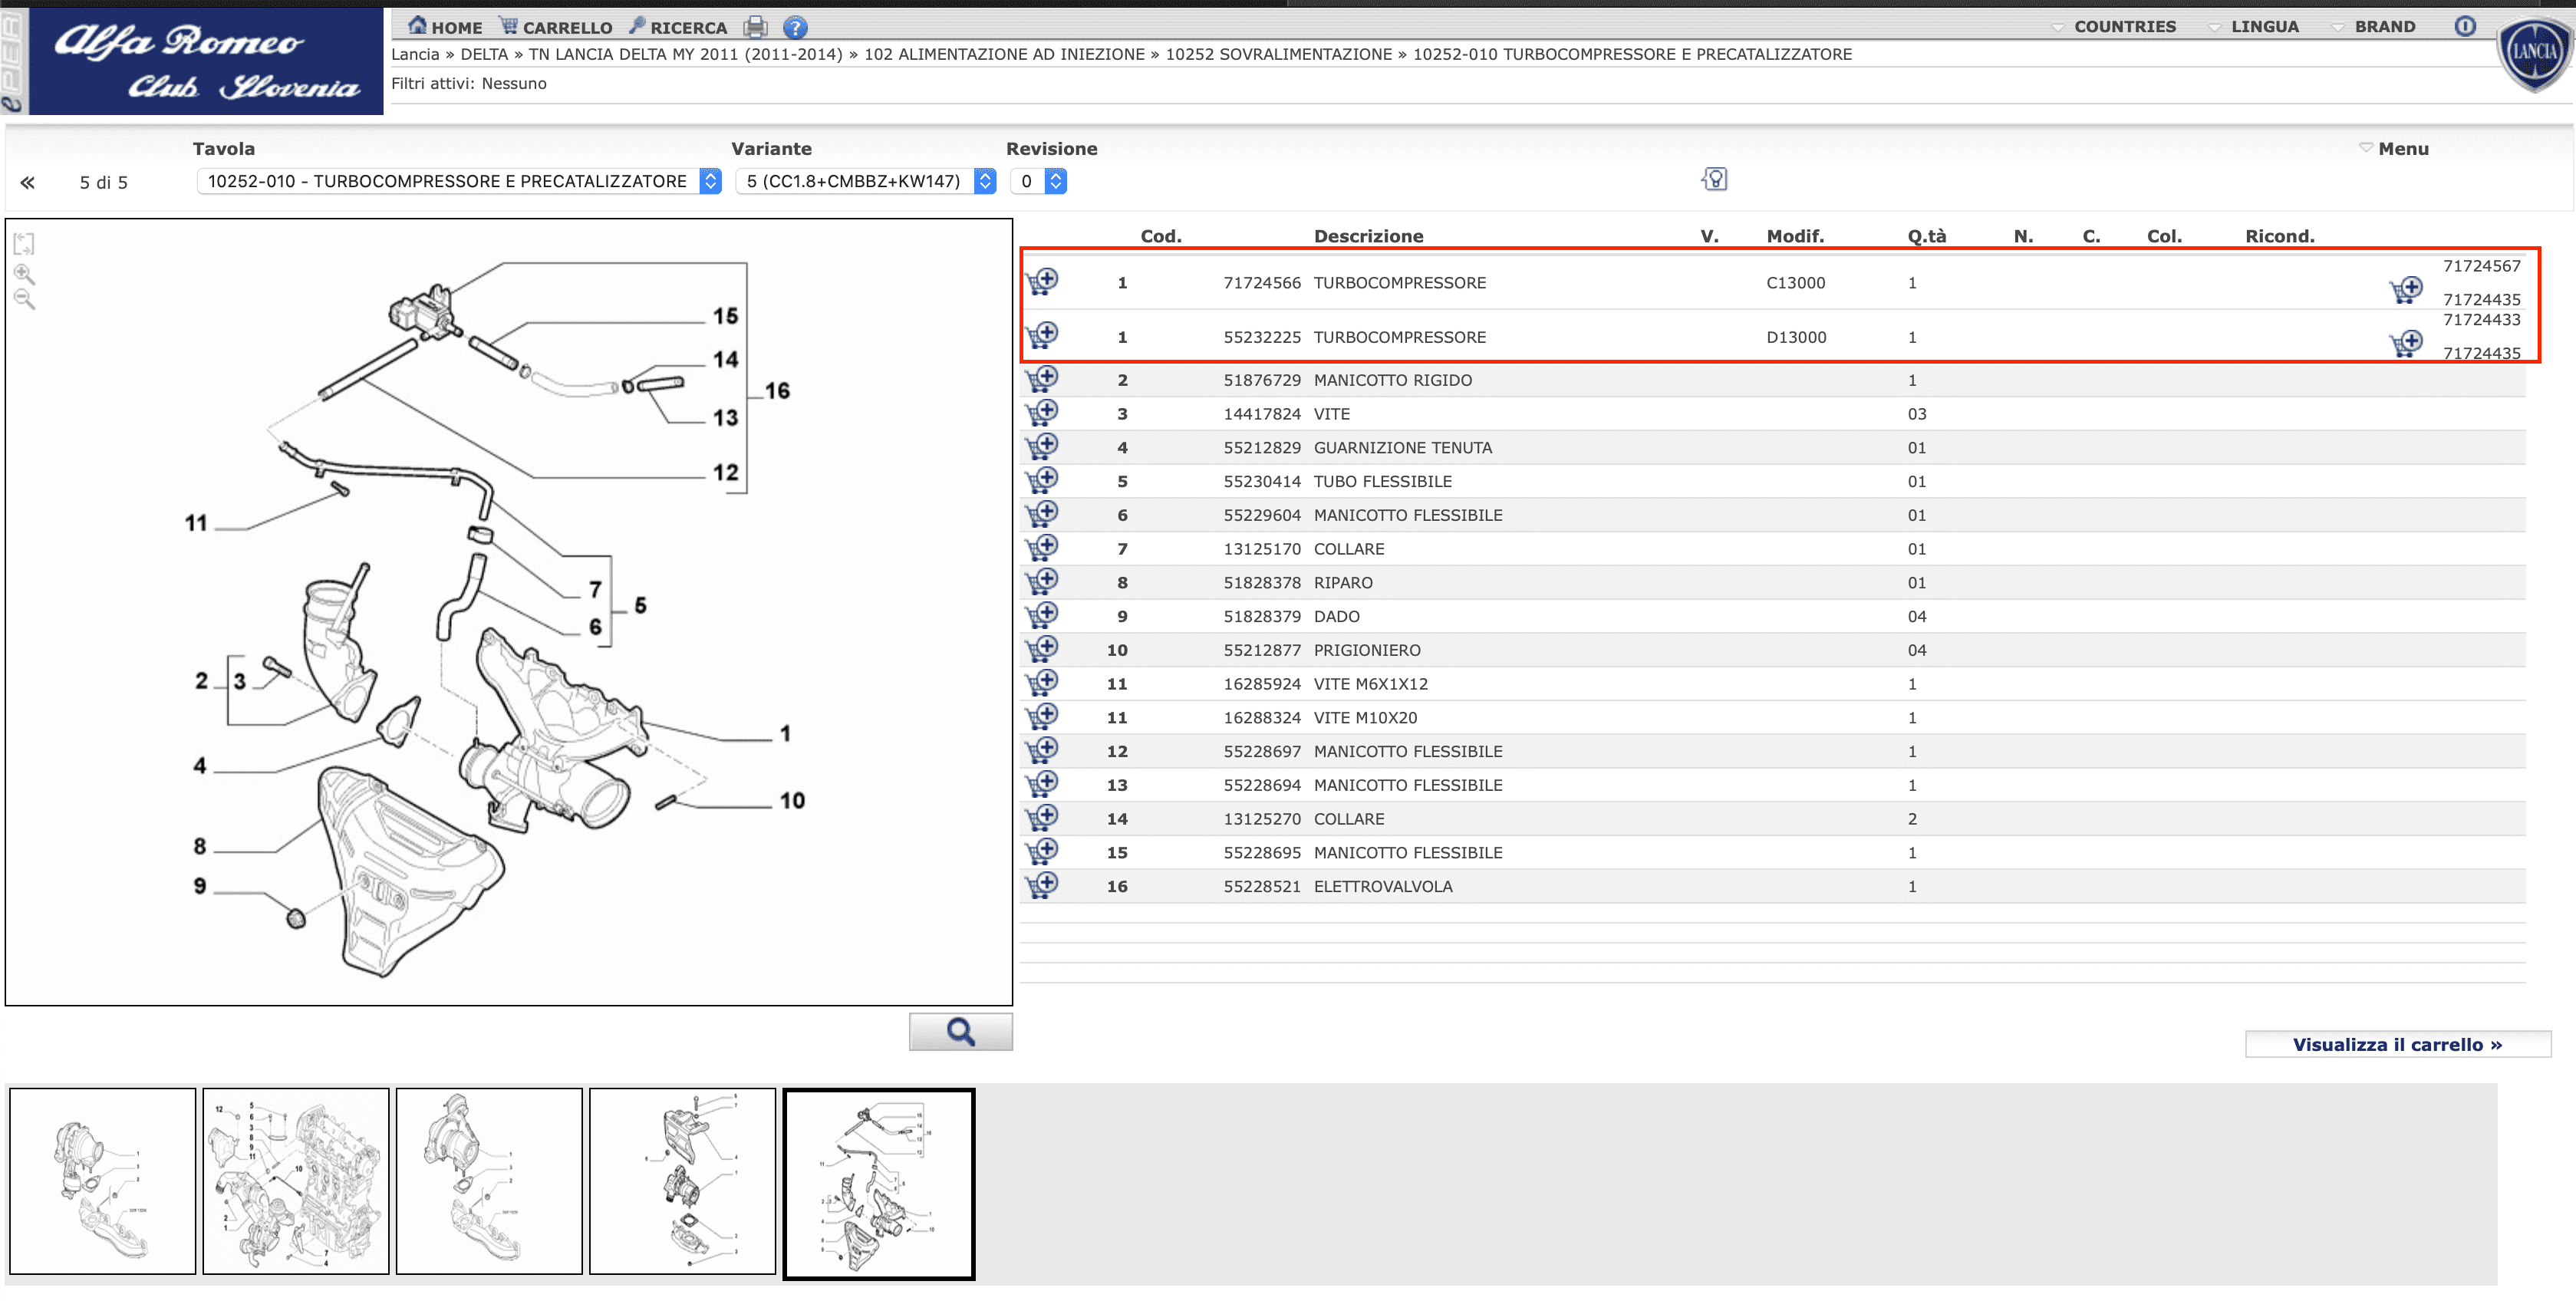Click callout number 16 in the diagram
Image resolution: width=2576 pixels, height=1301 pixels.
[778, 391]
